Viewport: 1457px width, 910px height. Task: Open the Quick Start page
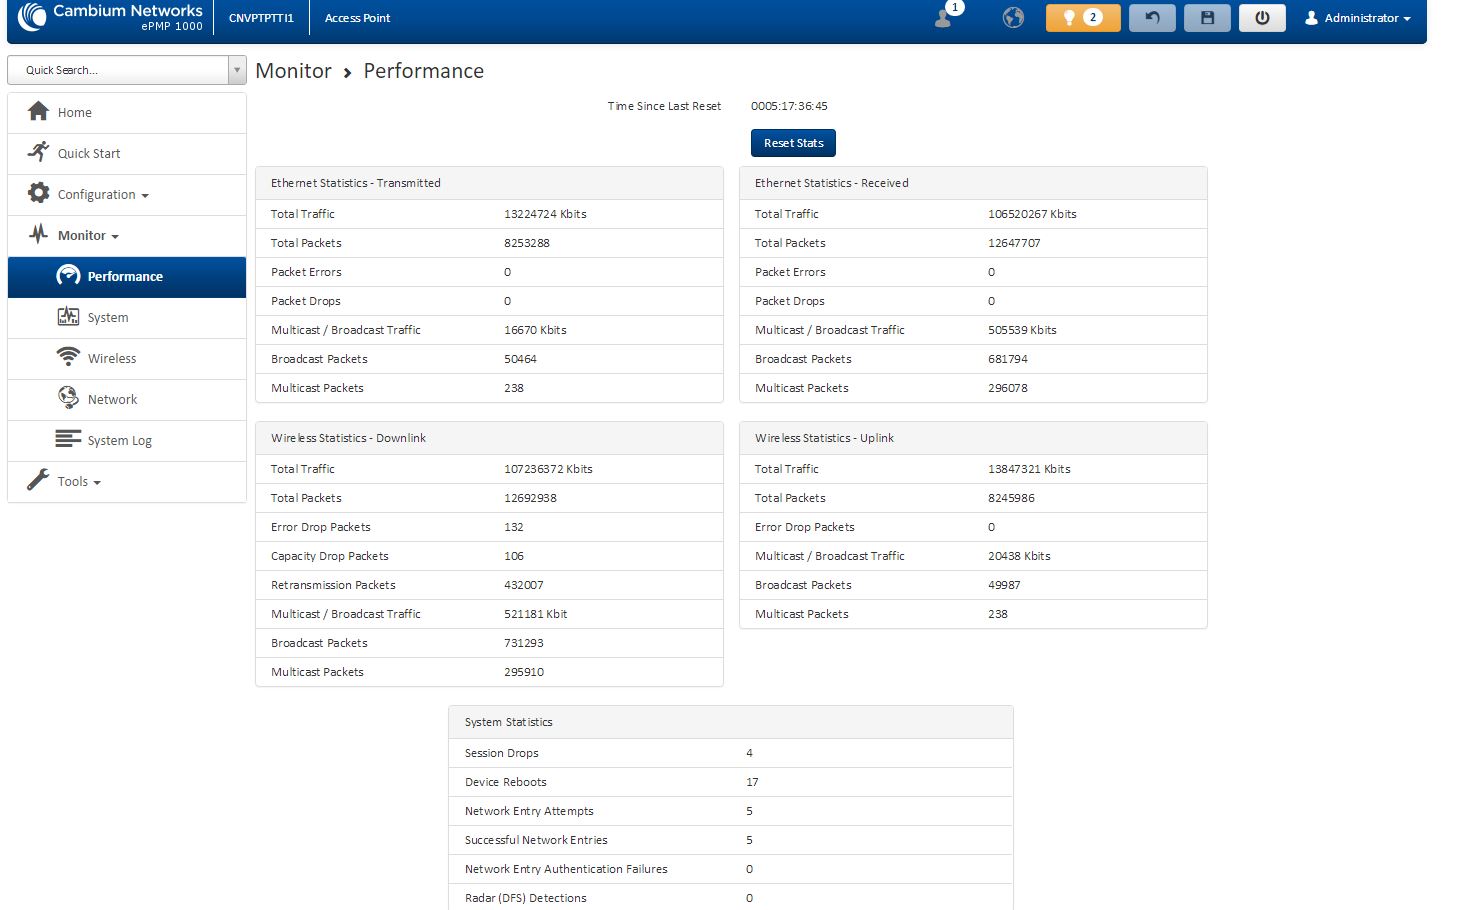(x=88, y=154)
